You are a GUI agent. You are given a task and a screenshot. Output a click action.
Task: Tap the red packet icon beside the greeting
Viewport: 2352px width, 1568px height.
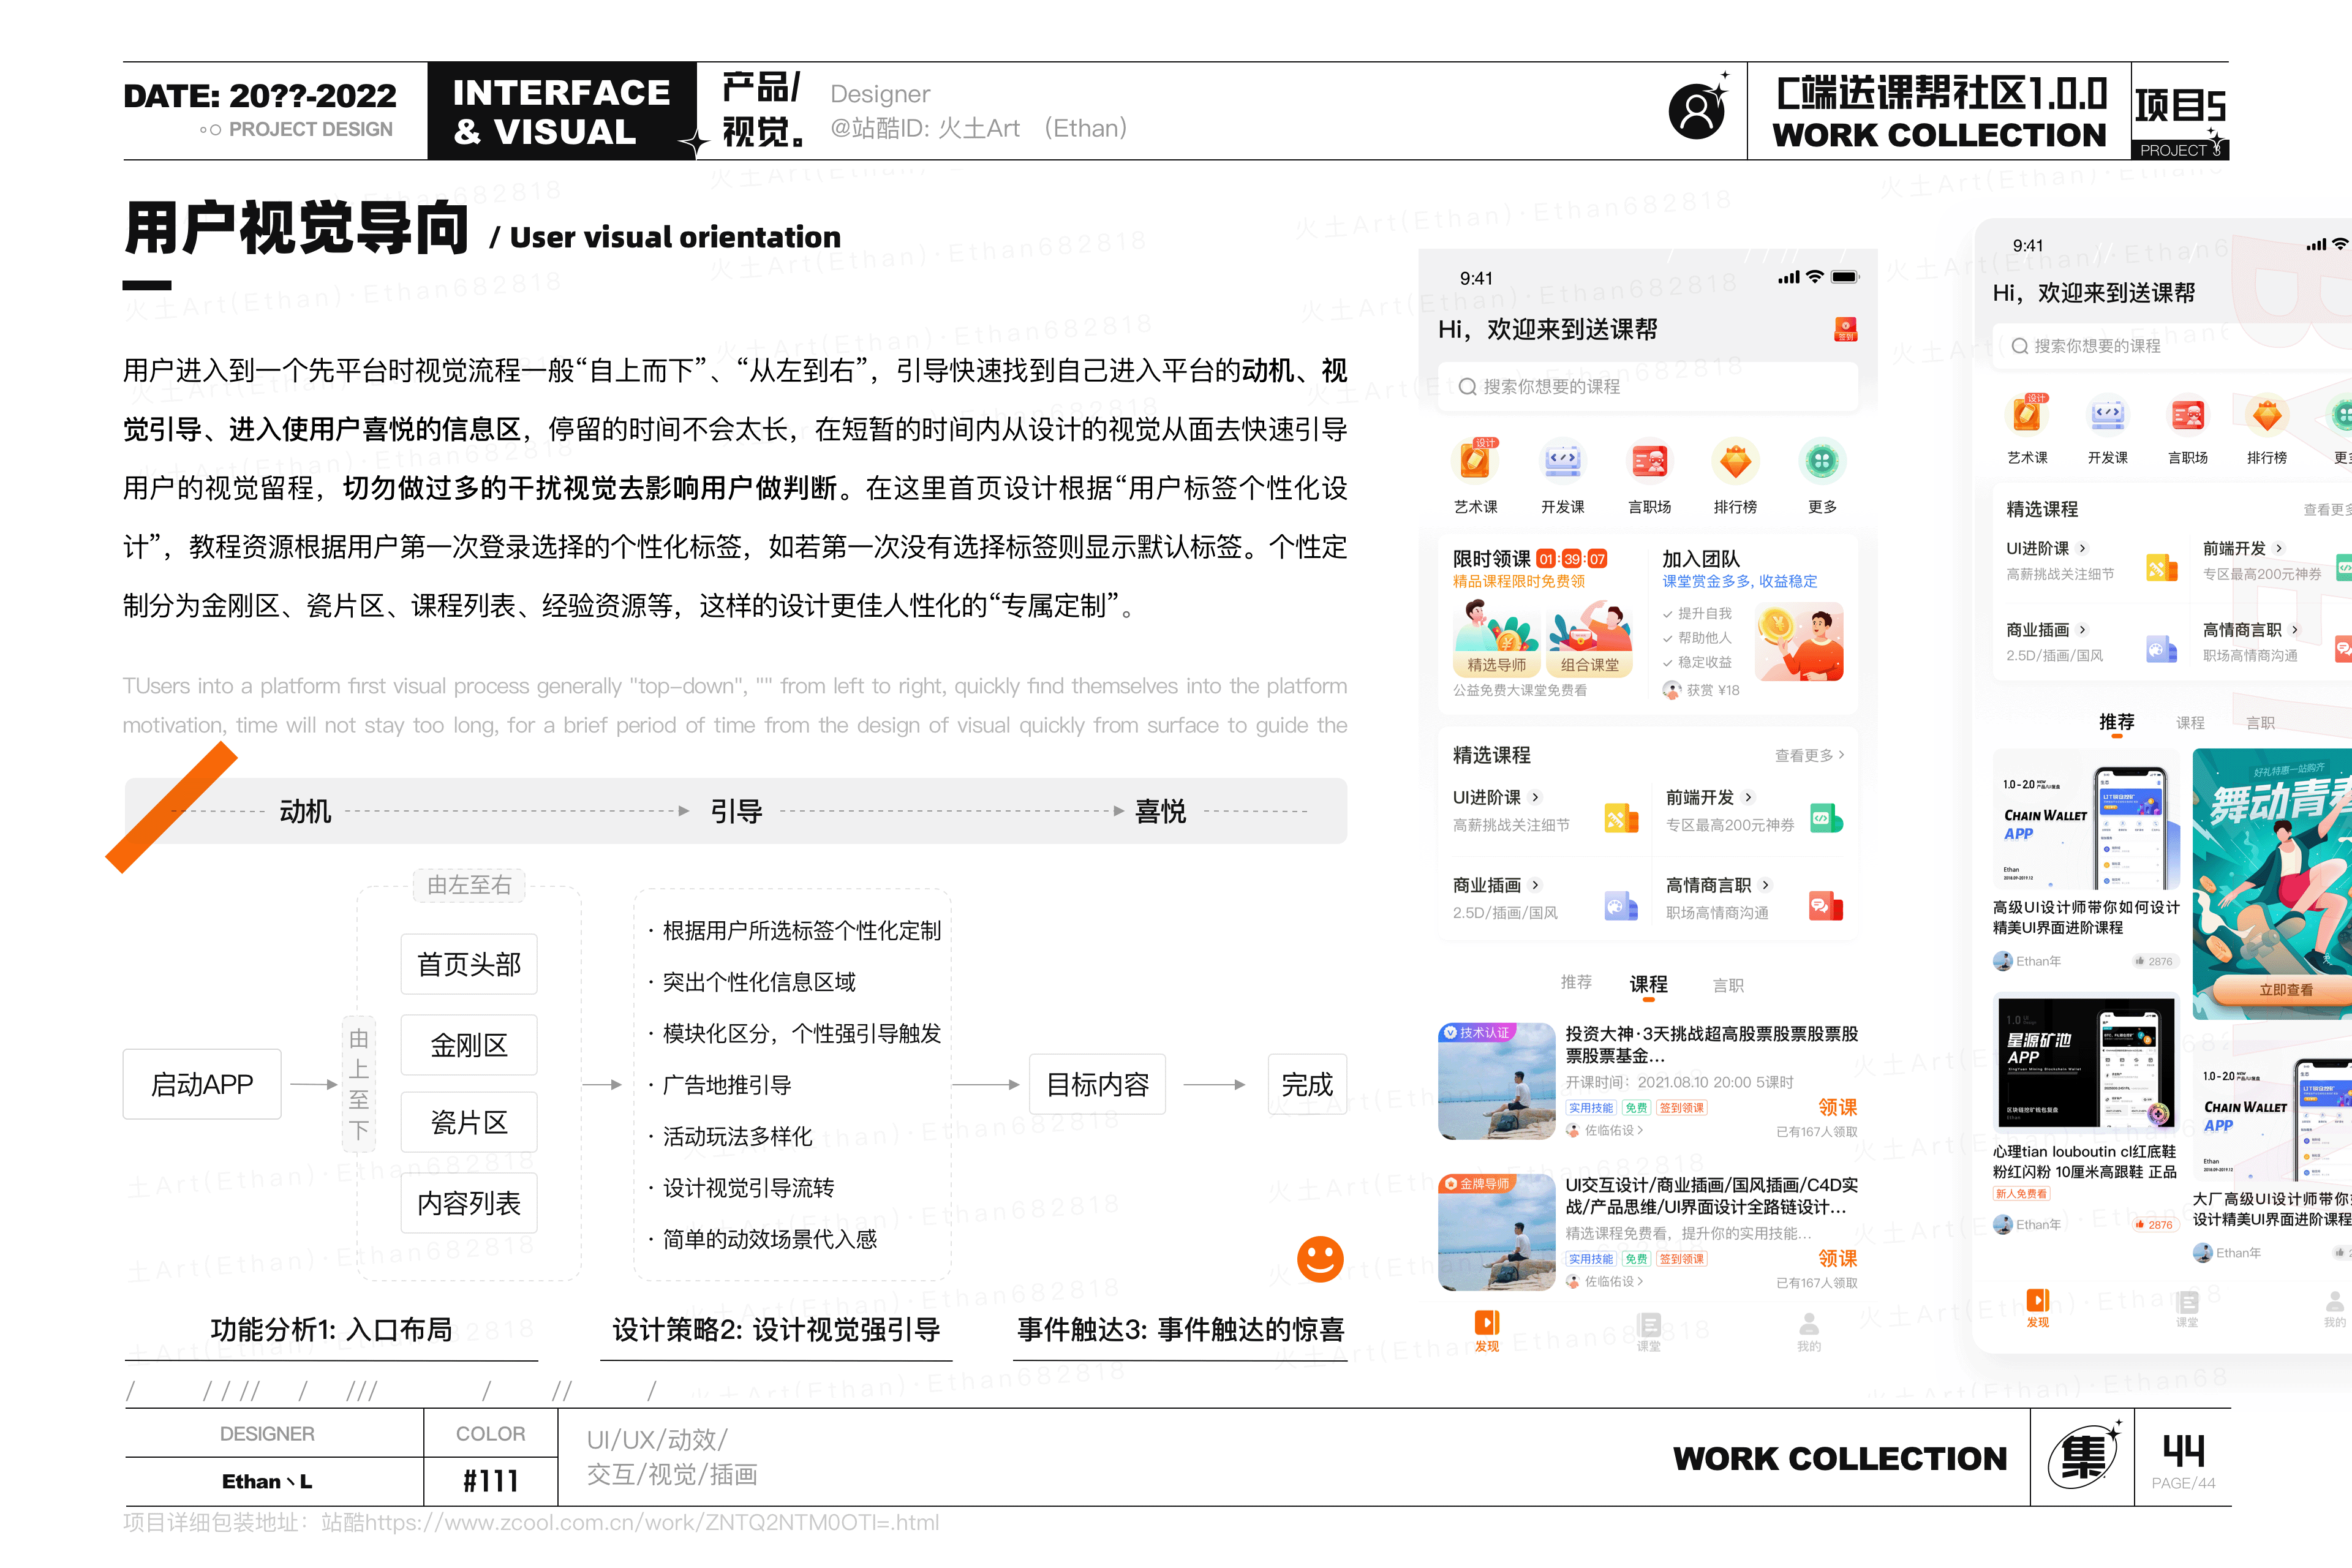[x=1845, y=329]
